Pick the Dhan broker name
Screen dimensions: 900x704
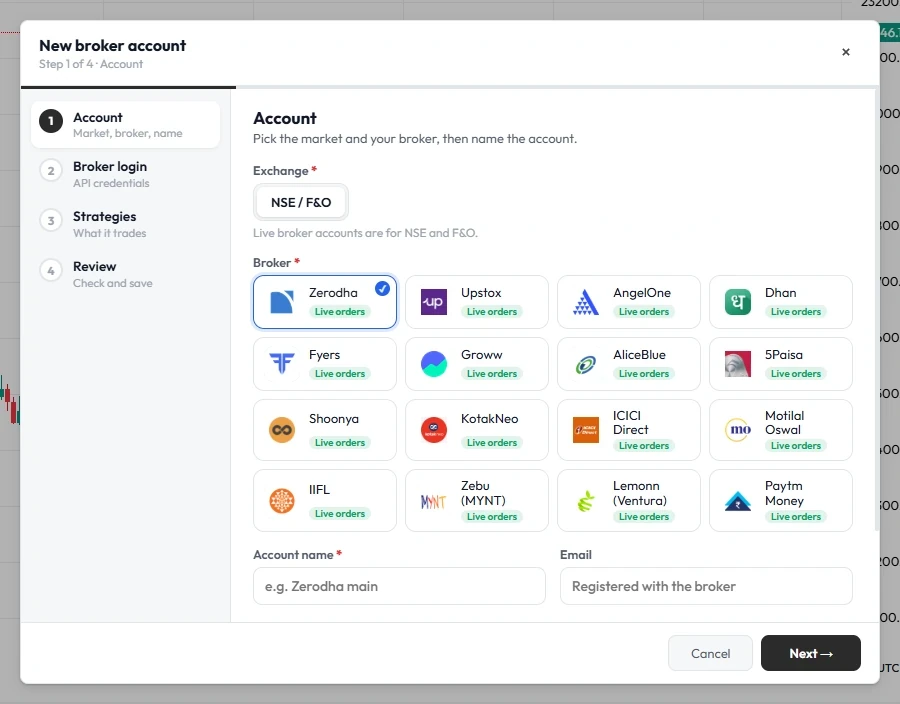click(x=781, y=293)
